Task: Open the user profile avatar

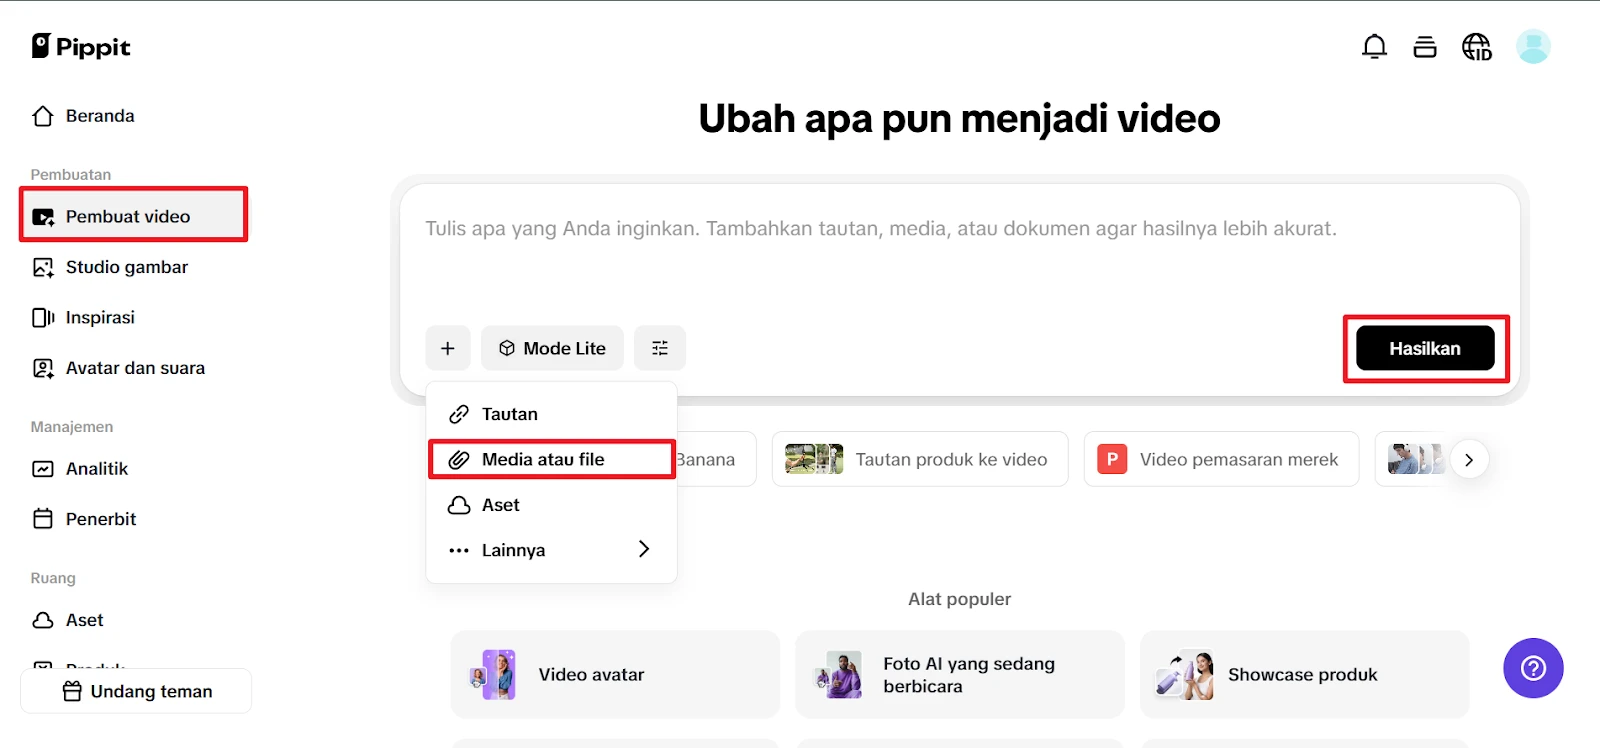Action: (x=1532, y=47)
